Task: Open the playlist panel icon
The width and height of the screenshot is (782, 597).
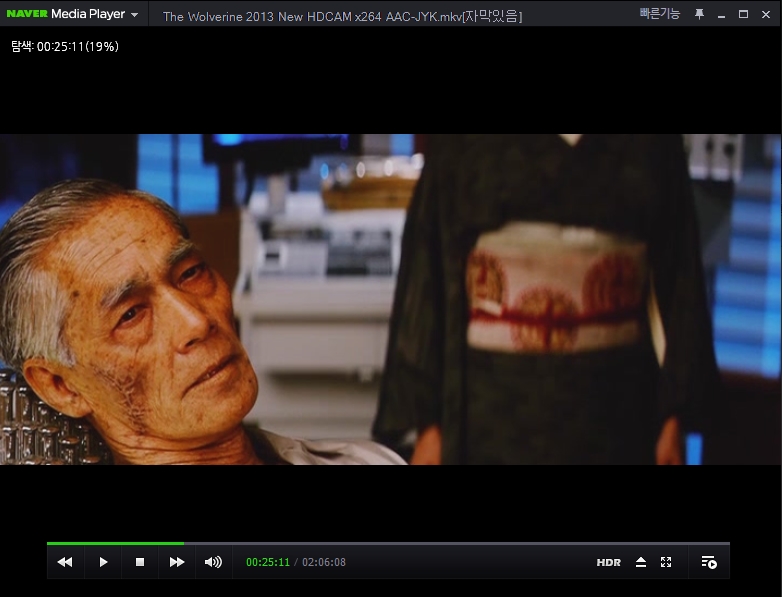Action: [709, 562]
